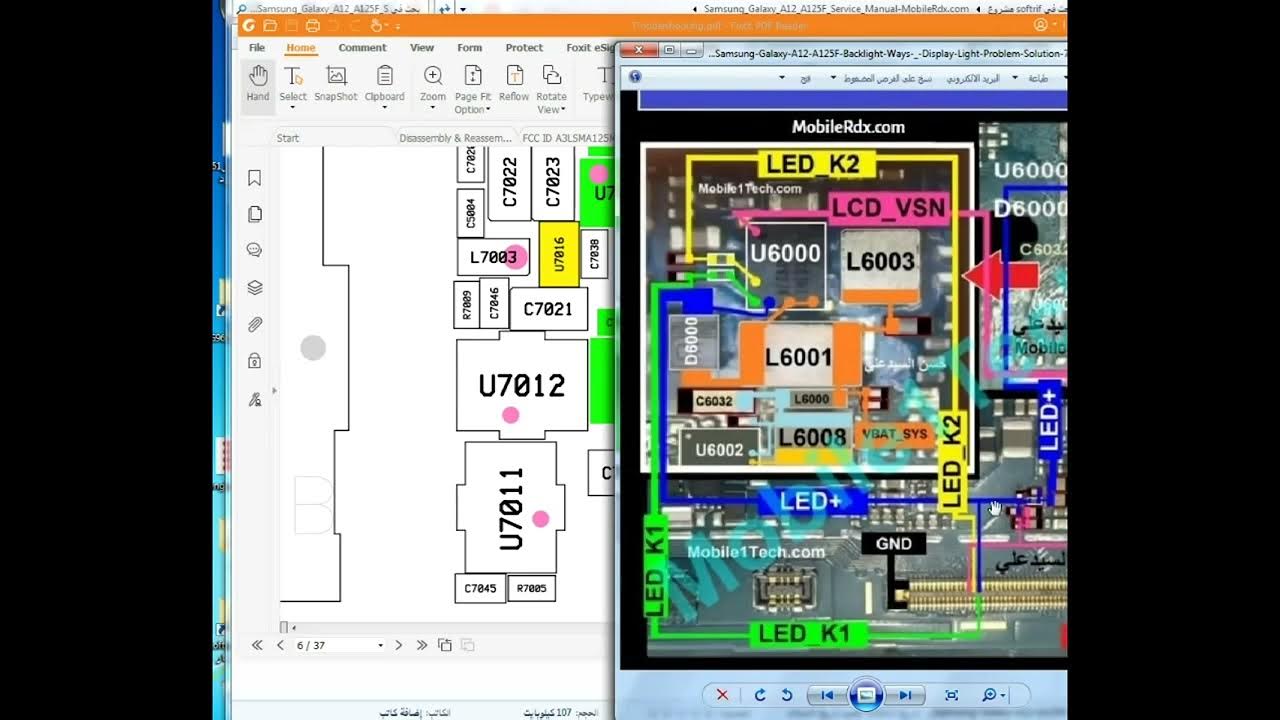The image size is (1280, 720).
Task: Switch to Disassembly & Reassem... document tab
Action: (455, 138)
